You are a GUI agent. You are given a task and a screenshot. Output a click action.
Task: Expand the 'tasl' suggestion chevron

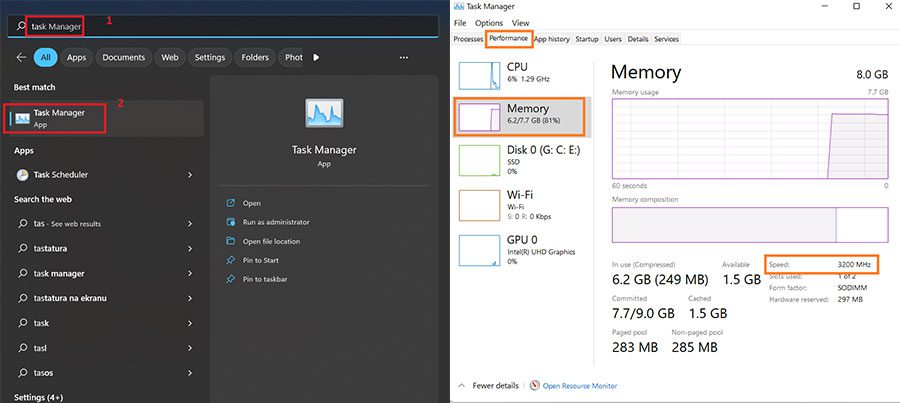coord(190,348)
